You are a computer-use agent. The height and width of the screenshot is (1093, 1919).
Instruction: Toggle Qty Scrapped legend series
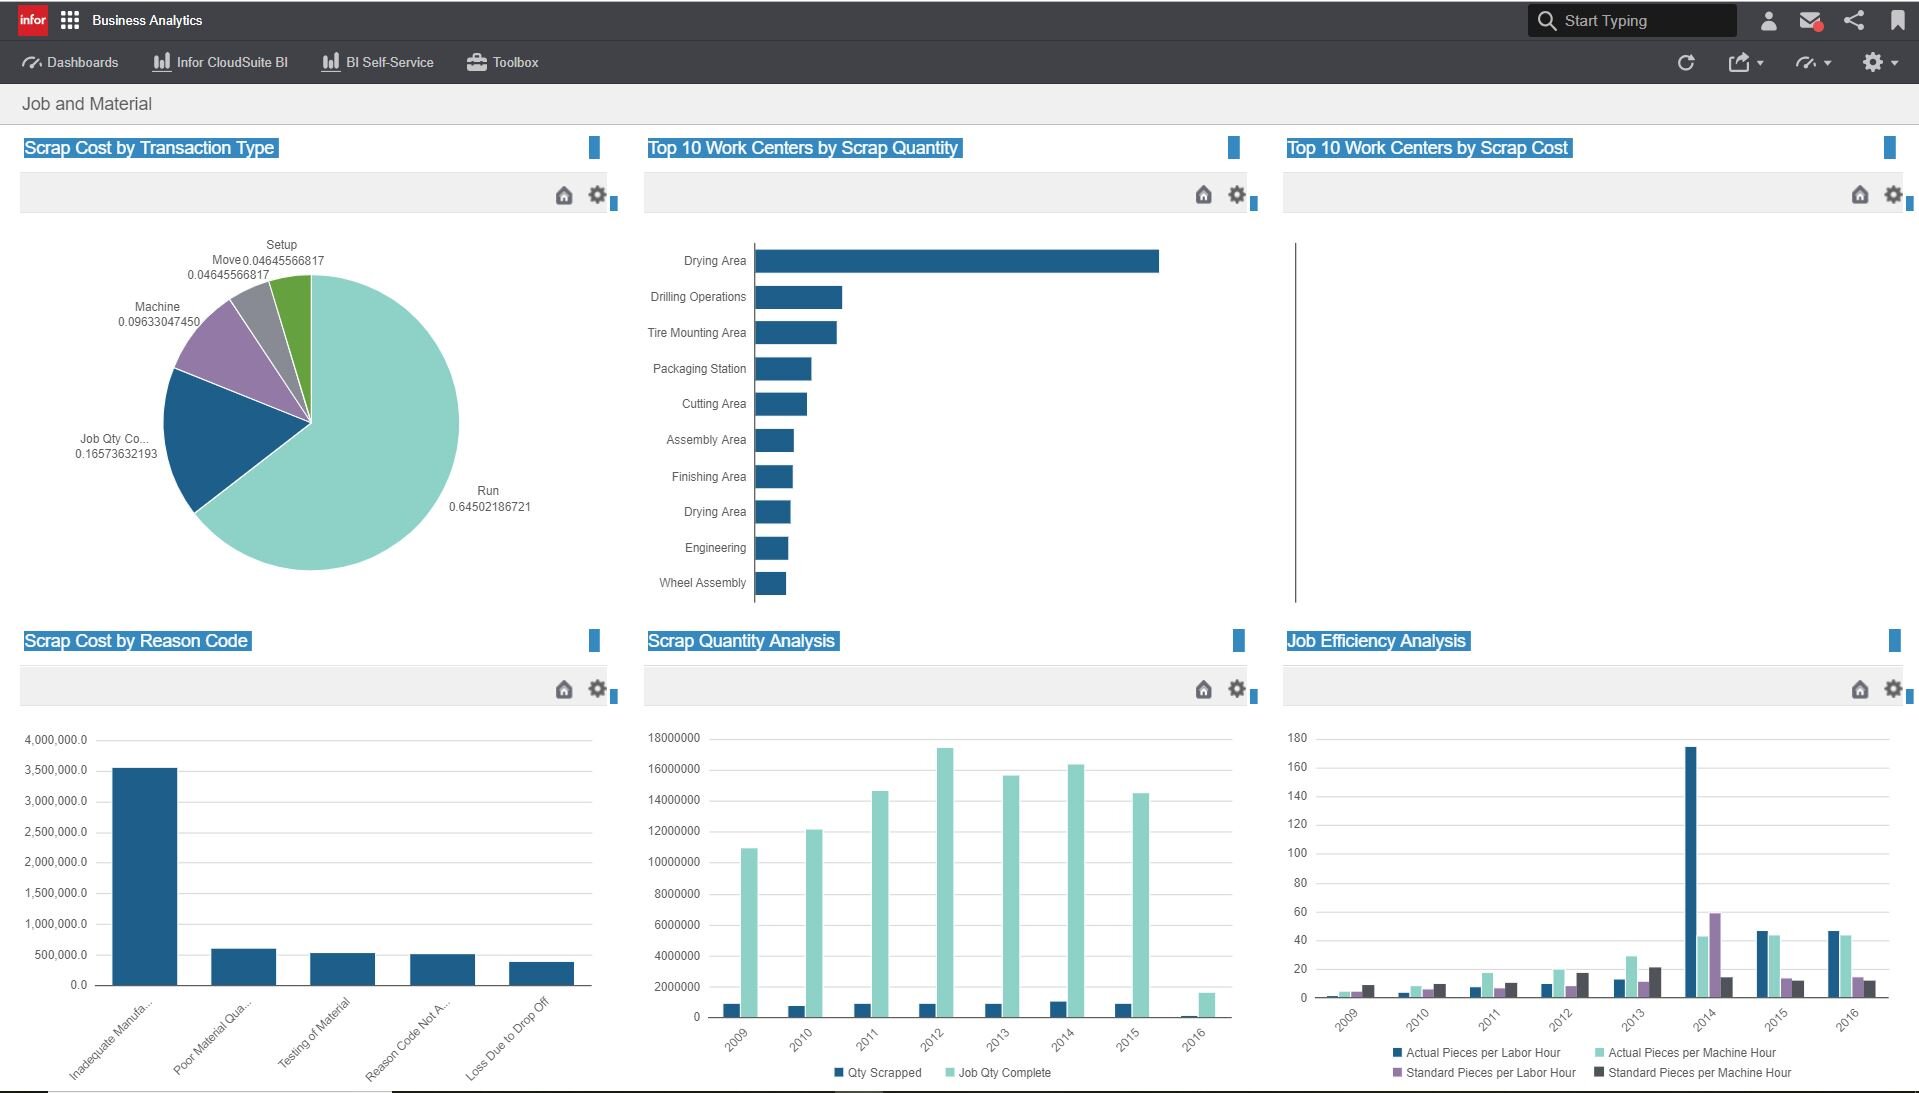(x=877, y=1073)
